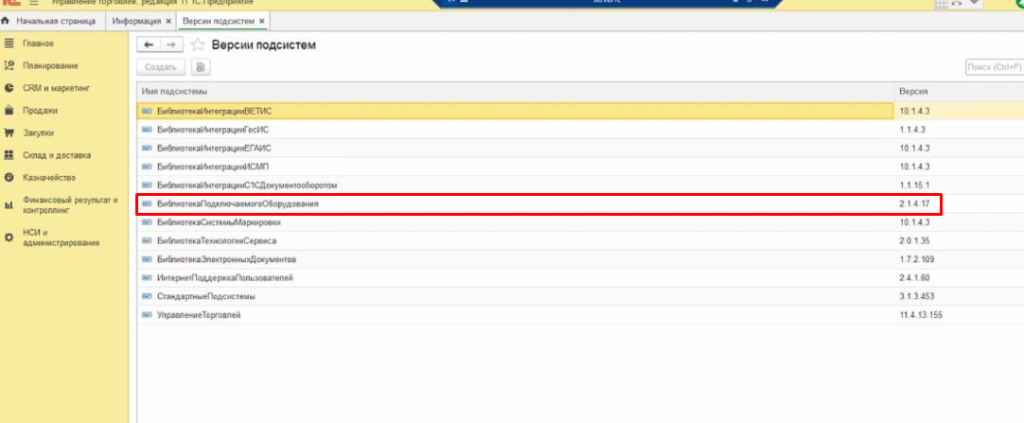Click version value 3.1.3.453
The image size is (1024, 423).
click(x=917, y=296)
